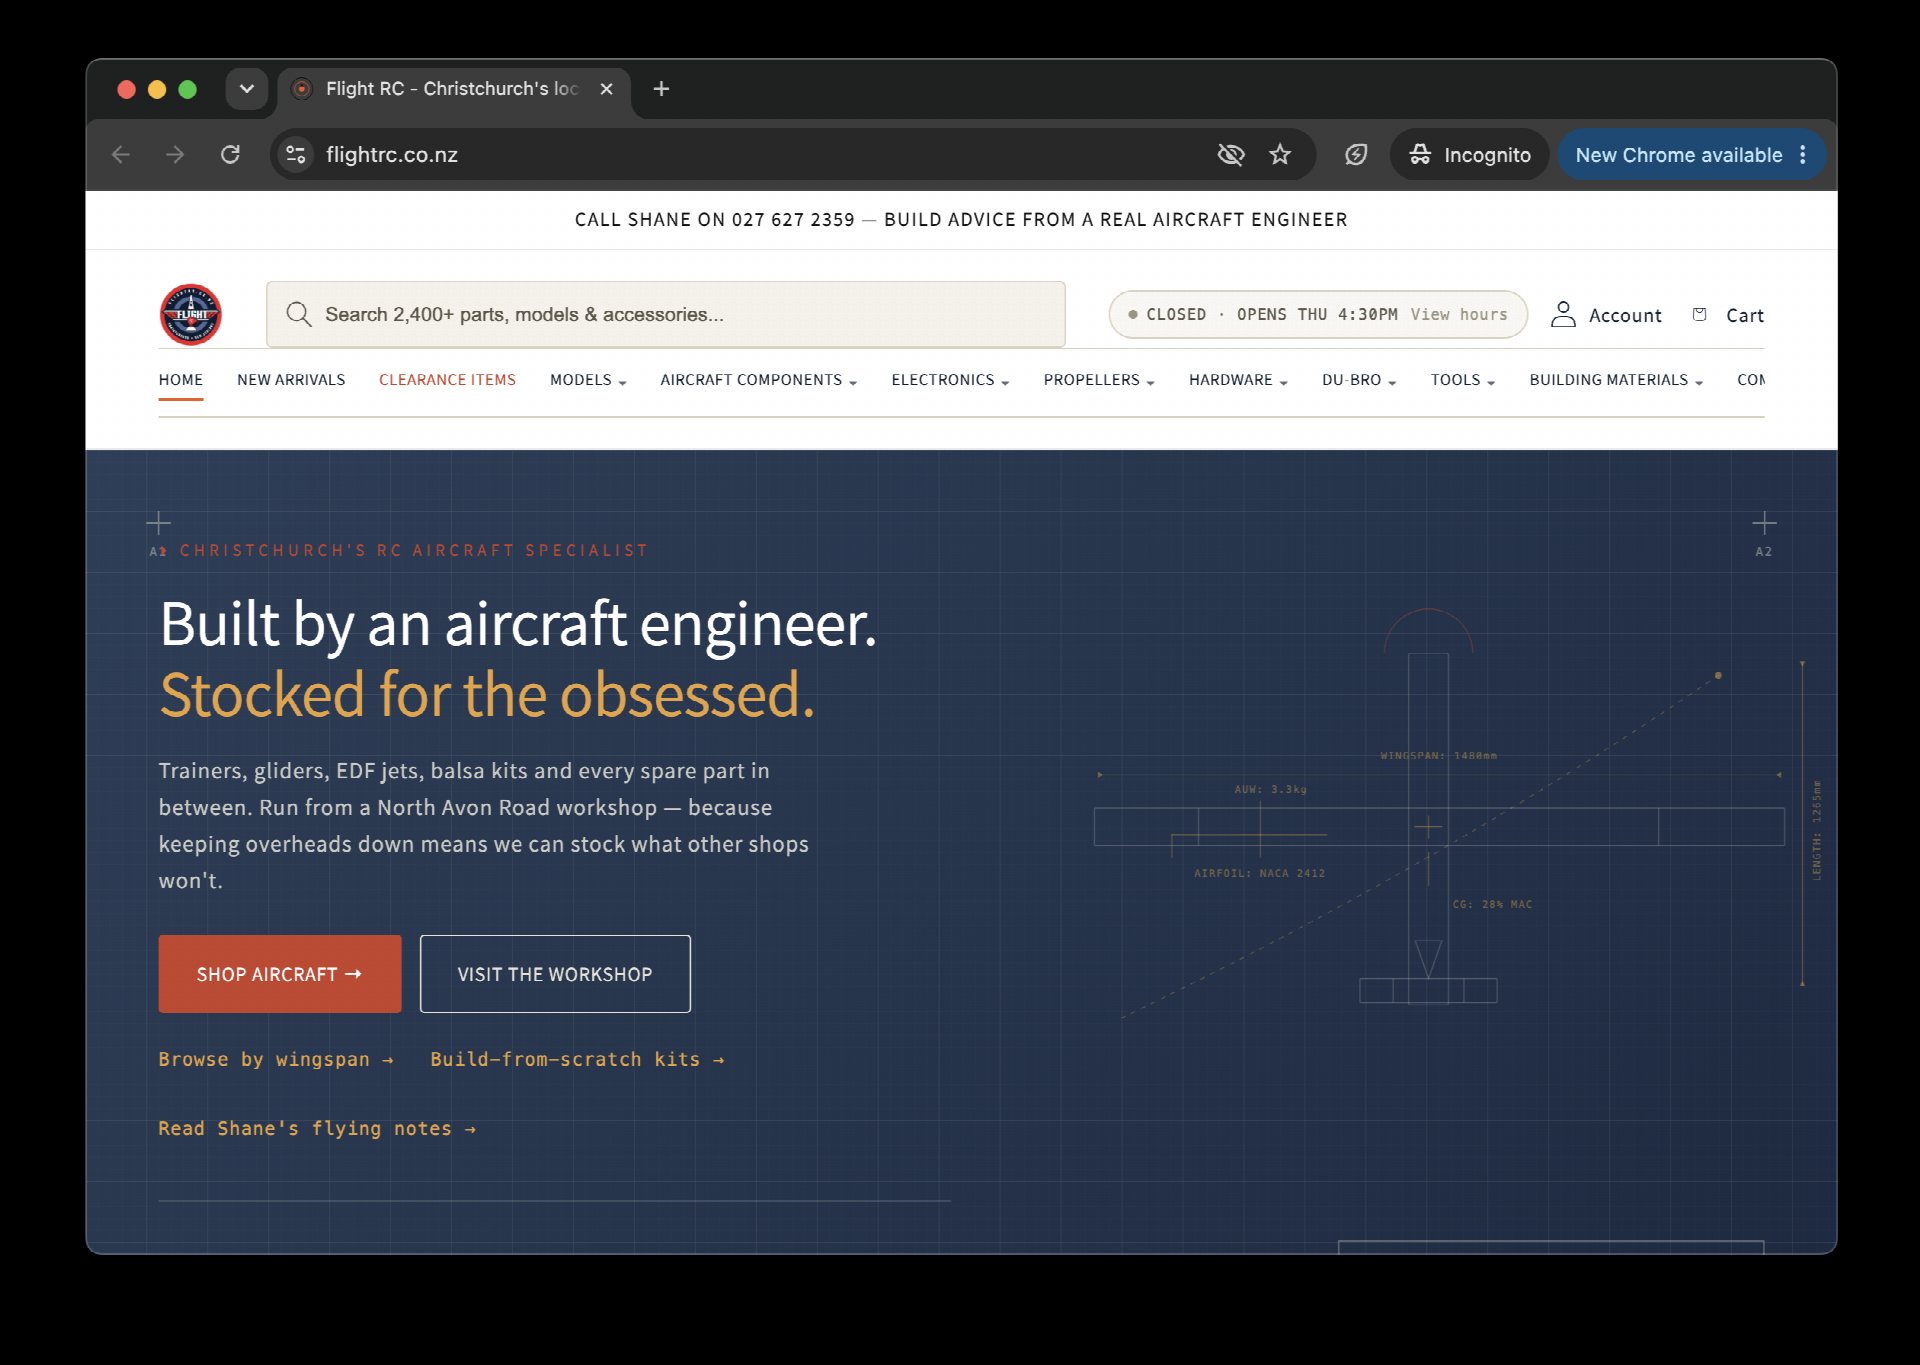Click the Shop Aircraft button
Viewport: 1920px width, 1365px height.
tap(280, 974)
